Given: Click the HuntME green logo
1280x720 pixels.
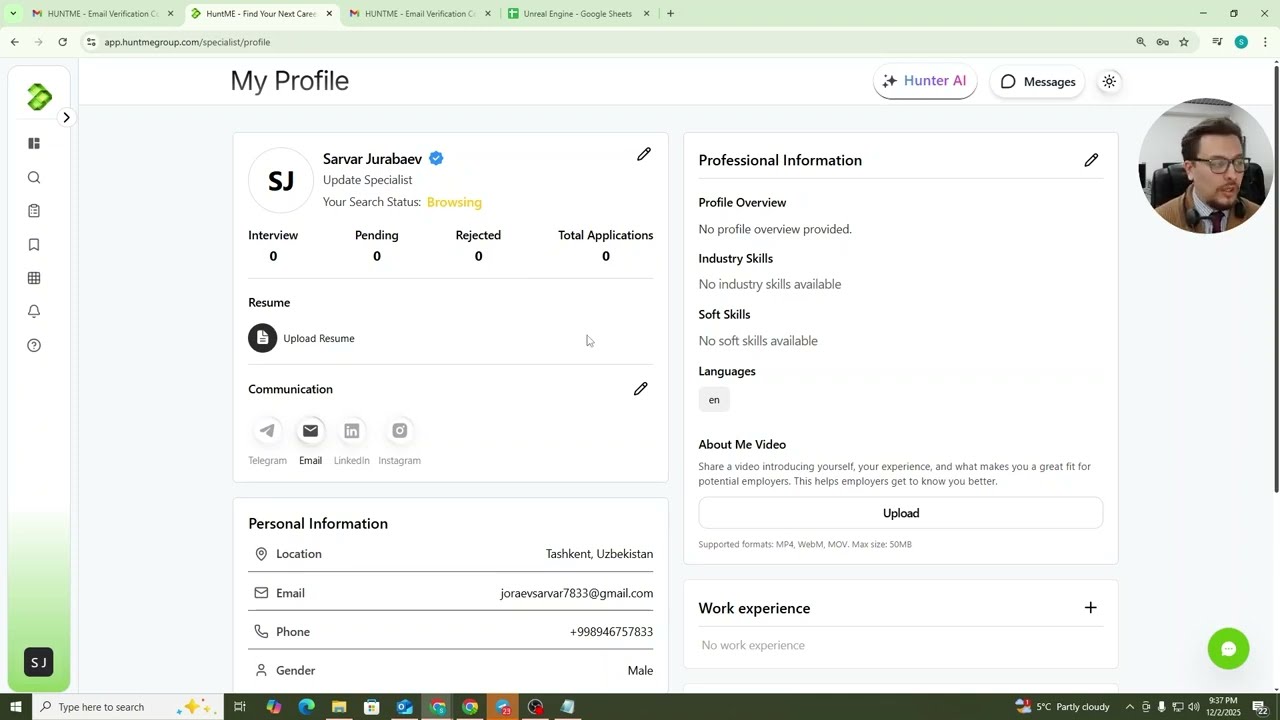Looking at the screenshot, I should (x=39, y=97).
